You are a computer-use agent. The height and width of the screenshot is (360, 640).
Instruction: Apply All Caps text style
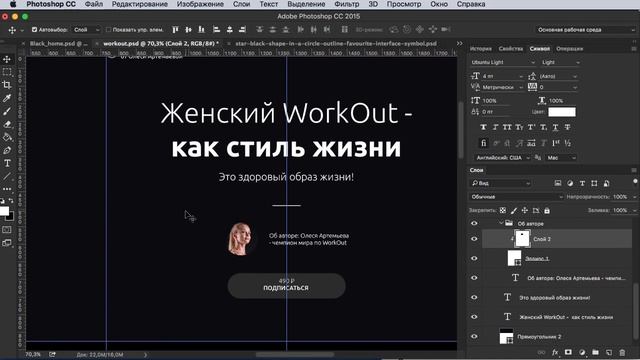[x=507, y=127]
